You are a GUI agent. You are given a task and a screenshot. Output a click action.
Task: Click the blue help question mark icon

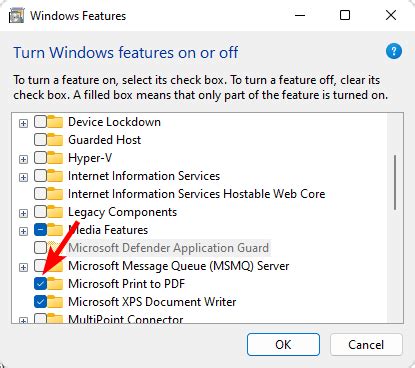tap(394, 51)
